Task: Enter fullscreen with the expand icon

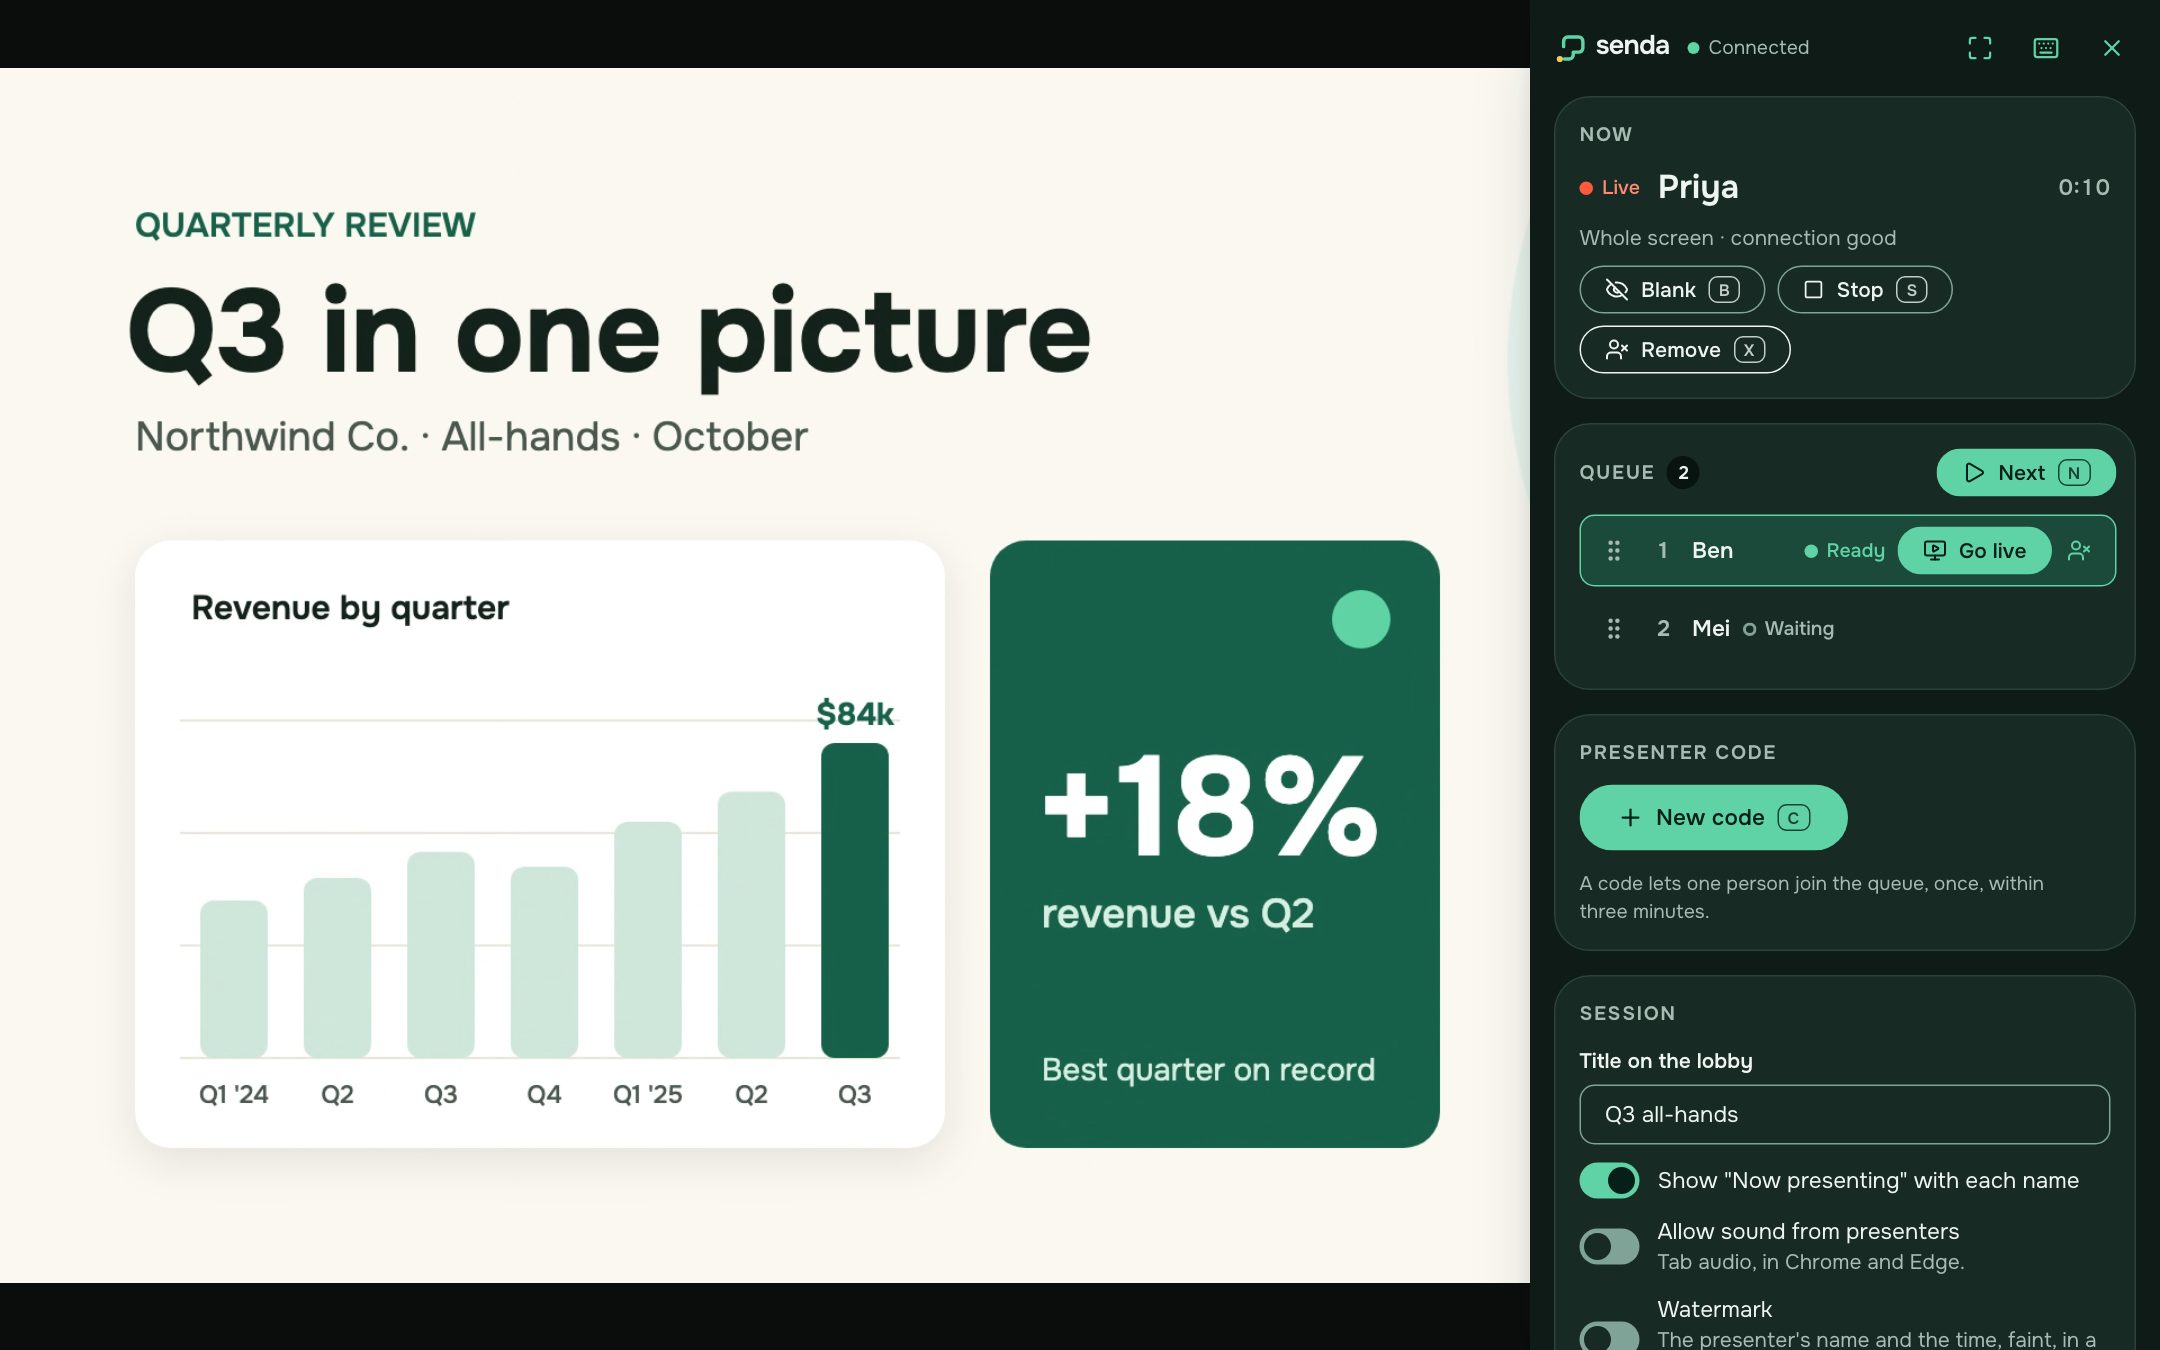Action: 1979,47
